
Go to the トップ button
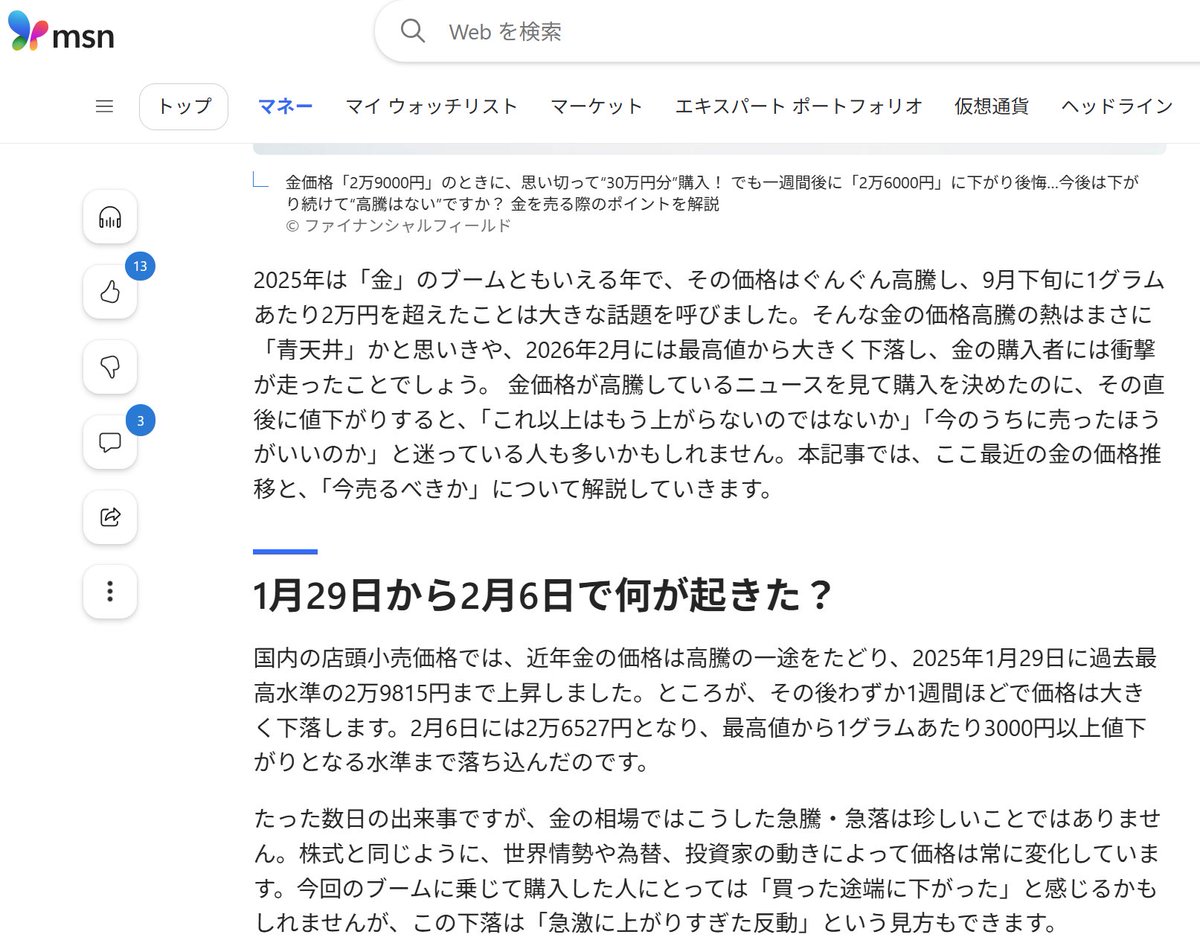tap(184, 106)
